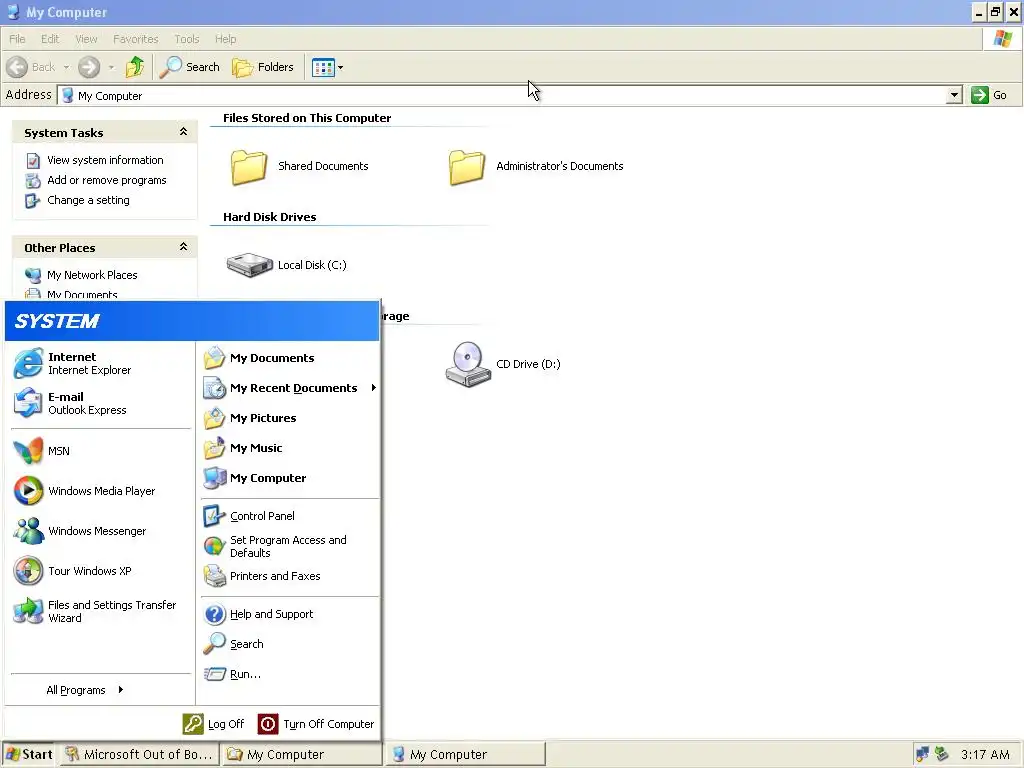1024x768 pixels.
Task: Click the Forward navigation button
Action: [x=89, y=67]
